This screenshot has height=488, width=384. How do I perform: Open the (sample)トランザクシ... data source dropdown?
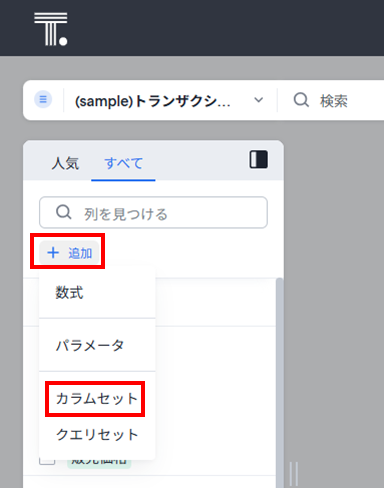169,101
